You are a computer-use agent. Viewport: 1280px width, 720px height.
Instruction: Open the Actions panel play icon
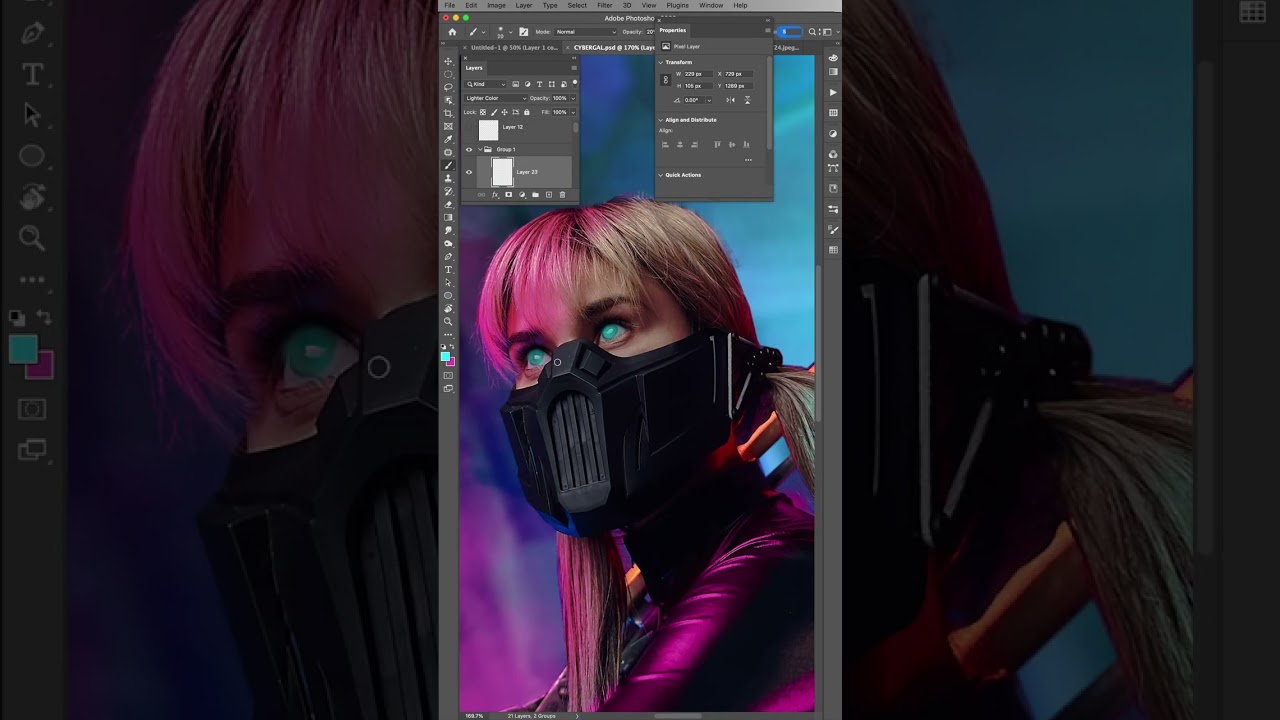833,92
